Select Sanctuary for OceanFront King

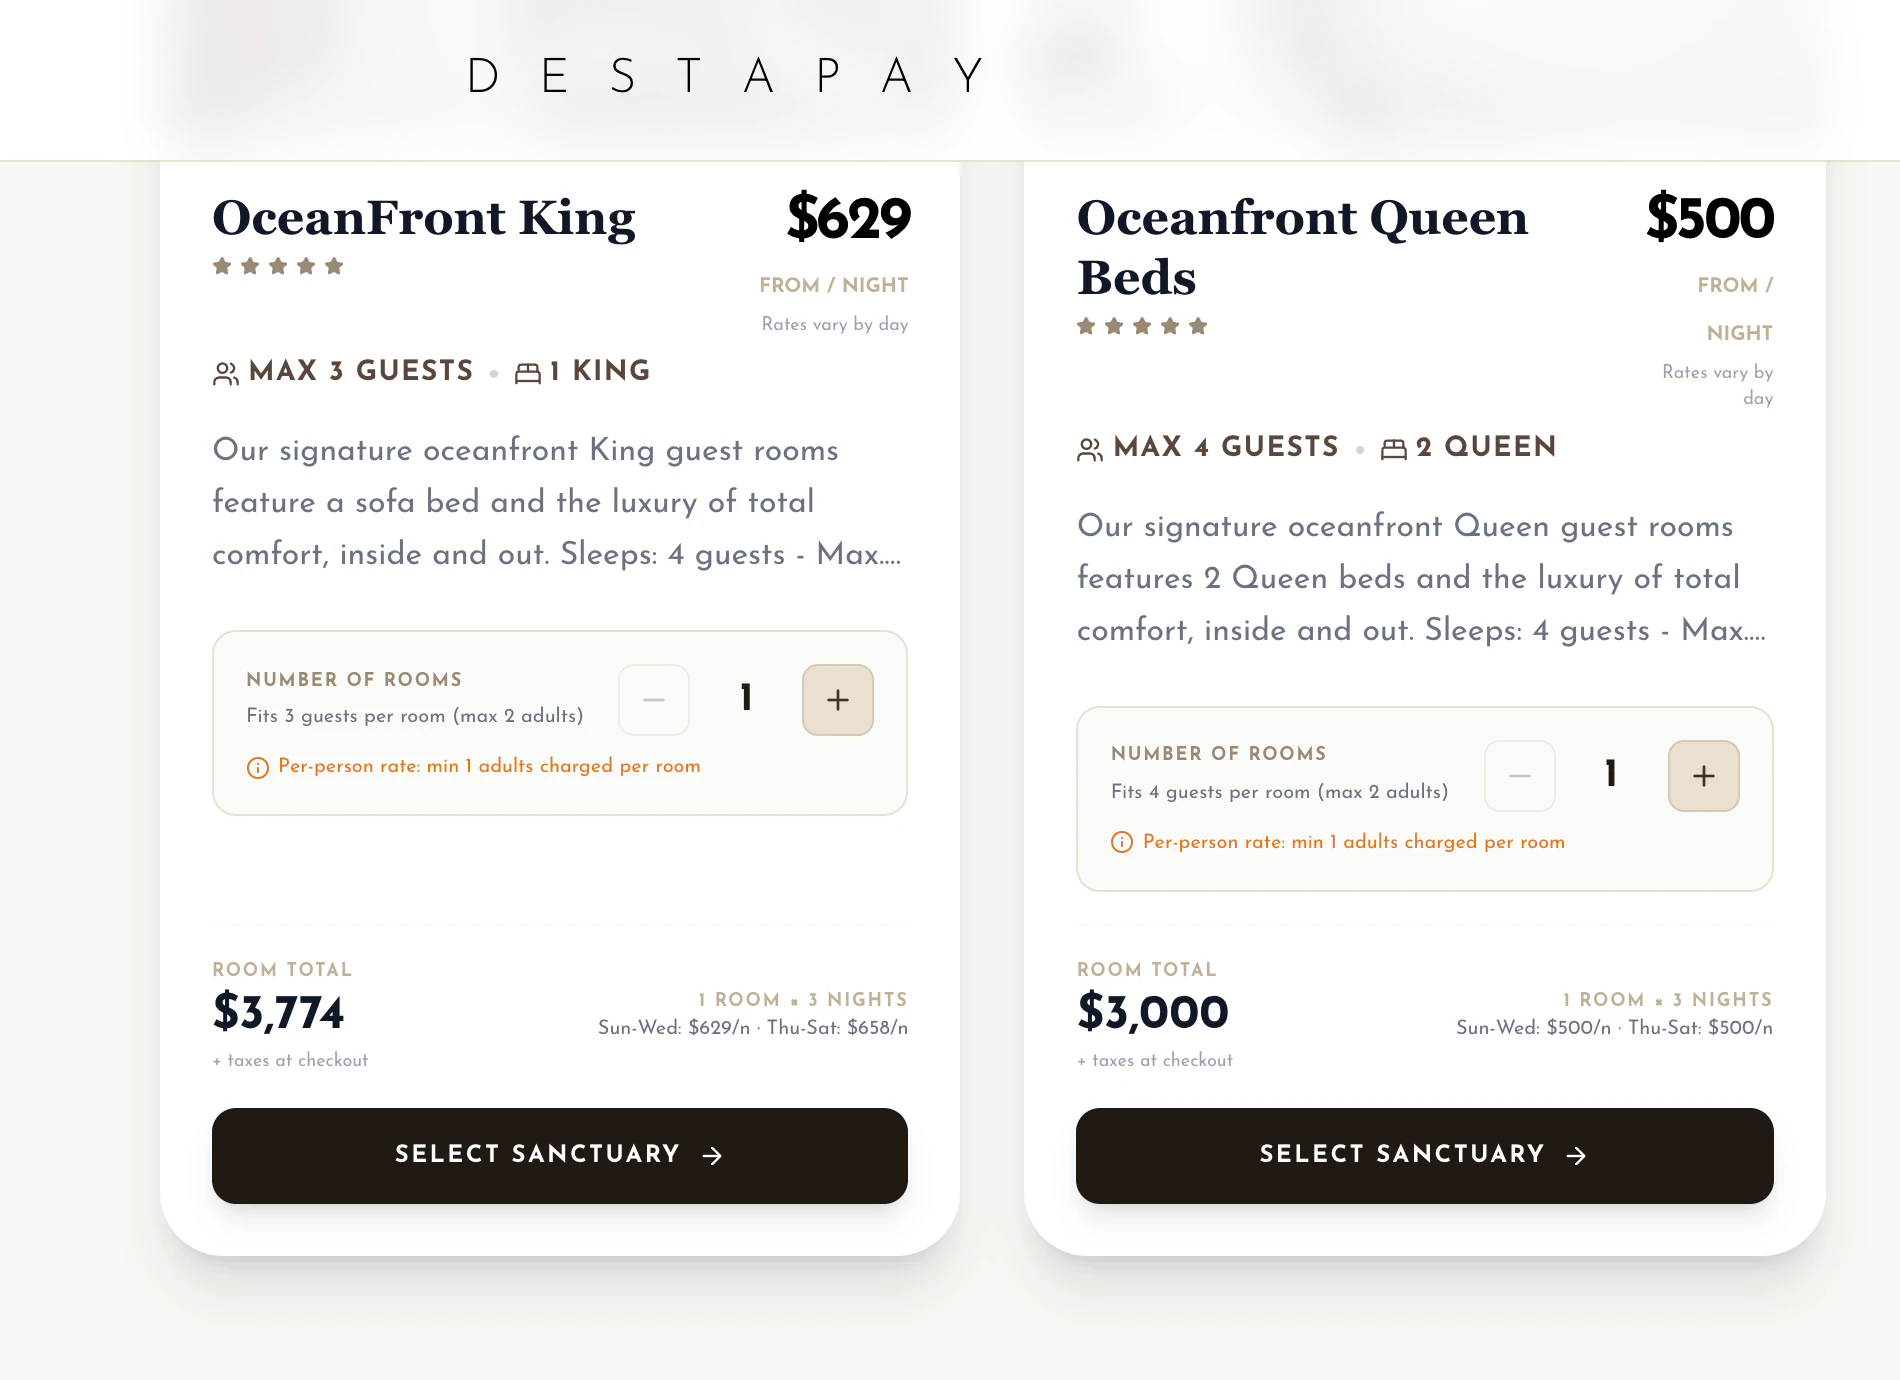[x=560, y=1155]
